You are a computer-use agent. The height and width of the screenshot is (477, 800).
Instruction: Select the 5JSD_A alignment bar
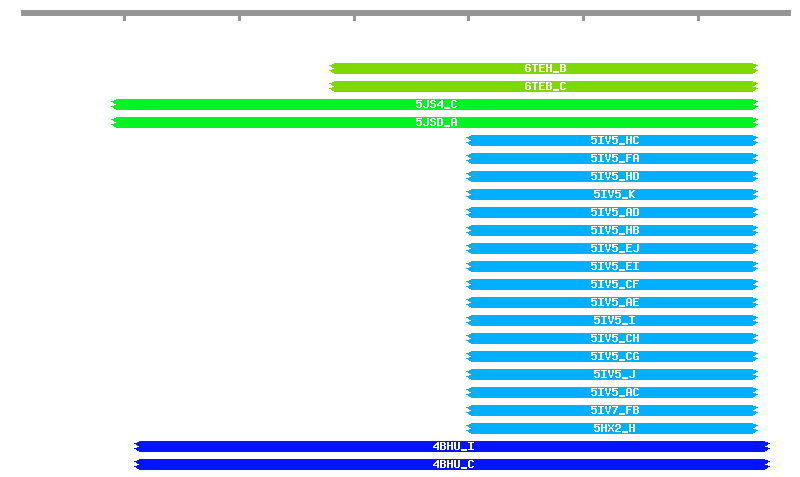(435, 123)
